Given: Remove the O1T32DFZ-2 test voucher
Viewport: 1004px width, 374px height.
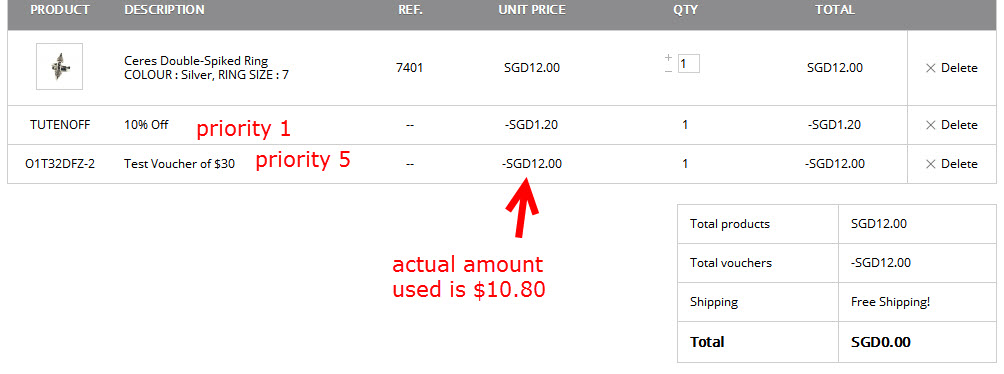Looking at the screenshot, I should 951,164.
